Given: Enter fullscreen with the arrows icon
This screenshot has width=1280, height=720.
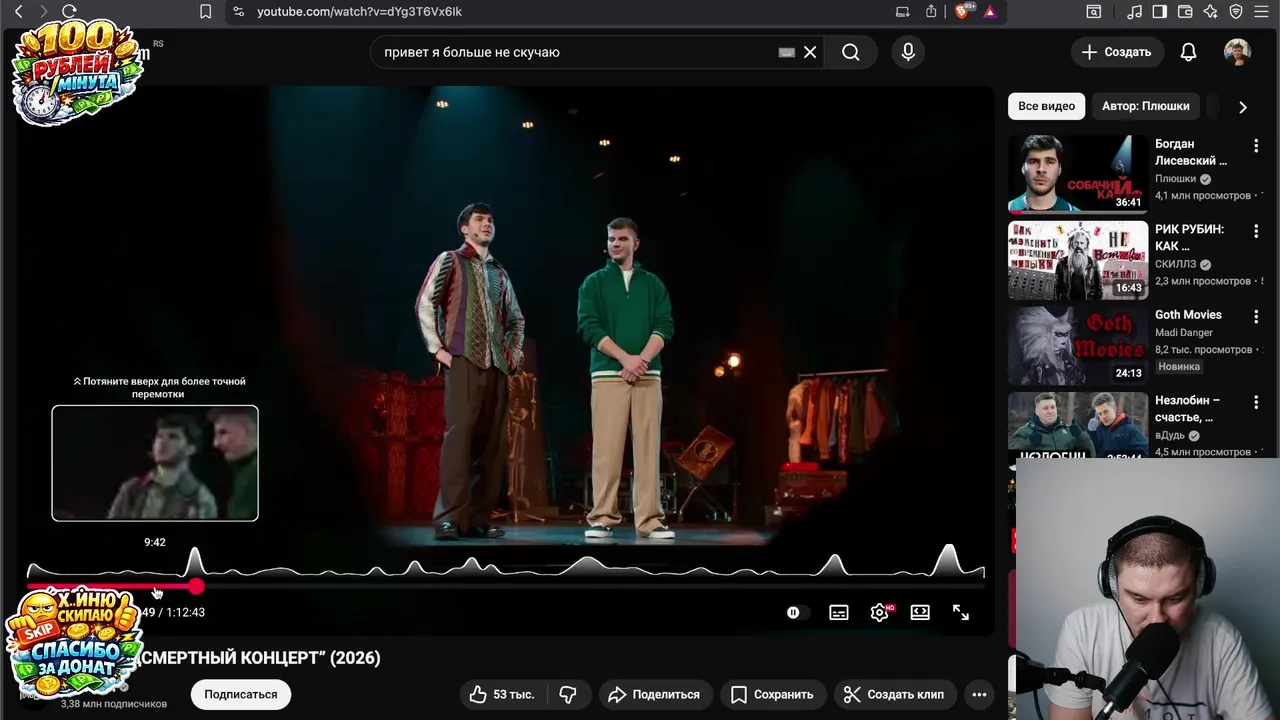Looking at the screenshot, I should (x=960, y=612).
